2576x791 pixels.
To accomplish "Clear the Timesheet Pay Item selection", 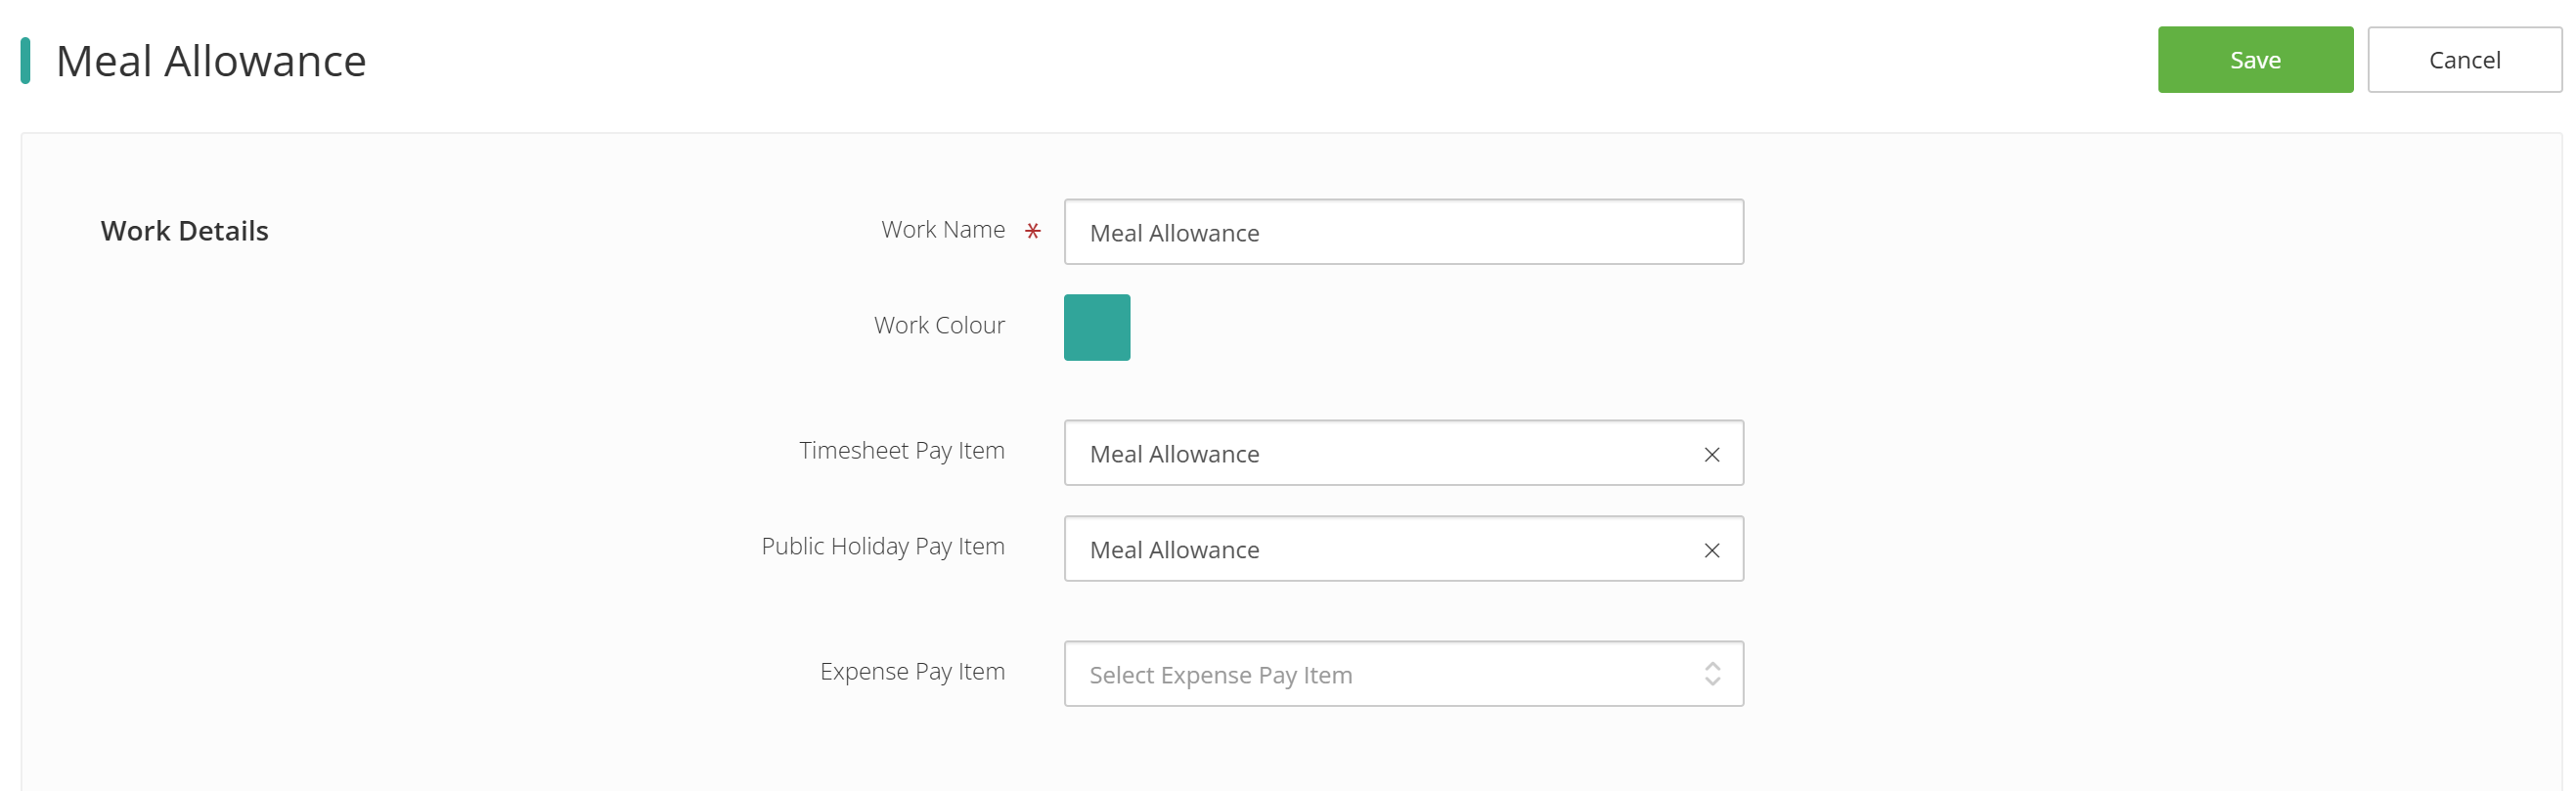I will point(1712,454).
